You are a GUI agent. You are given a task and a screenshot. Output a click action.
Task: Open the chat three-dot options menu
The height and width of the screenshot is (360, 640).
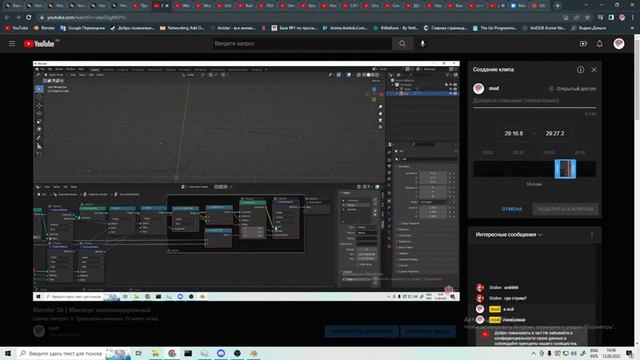[592, 235]
